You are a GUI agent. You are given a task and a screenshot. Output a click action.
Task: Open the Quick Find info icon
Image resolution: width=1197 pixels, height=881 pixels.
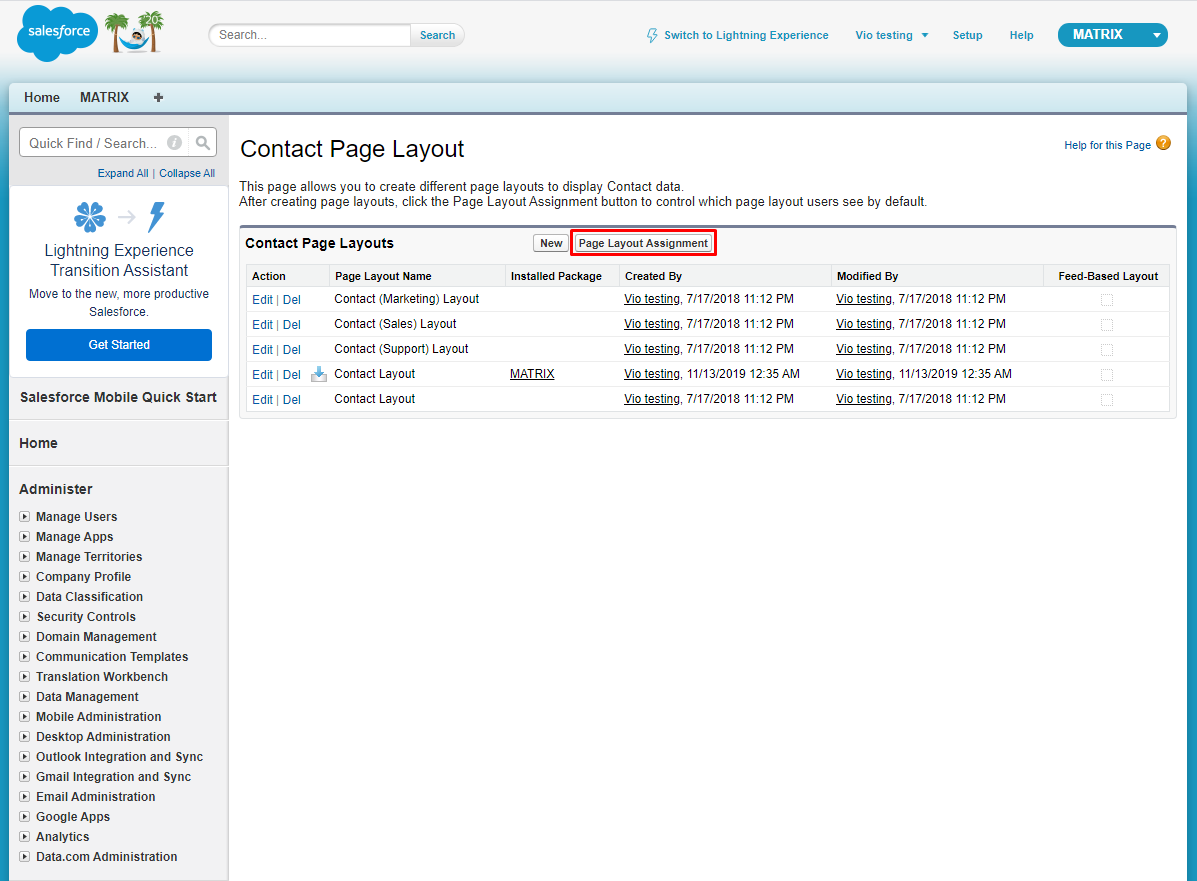175,143
